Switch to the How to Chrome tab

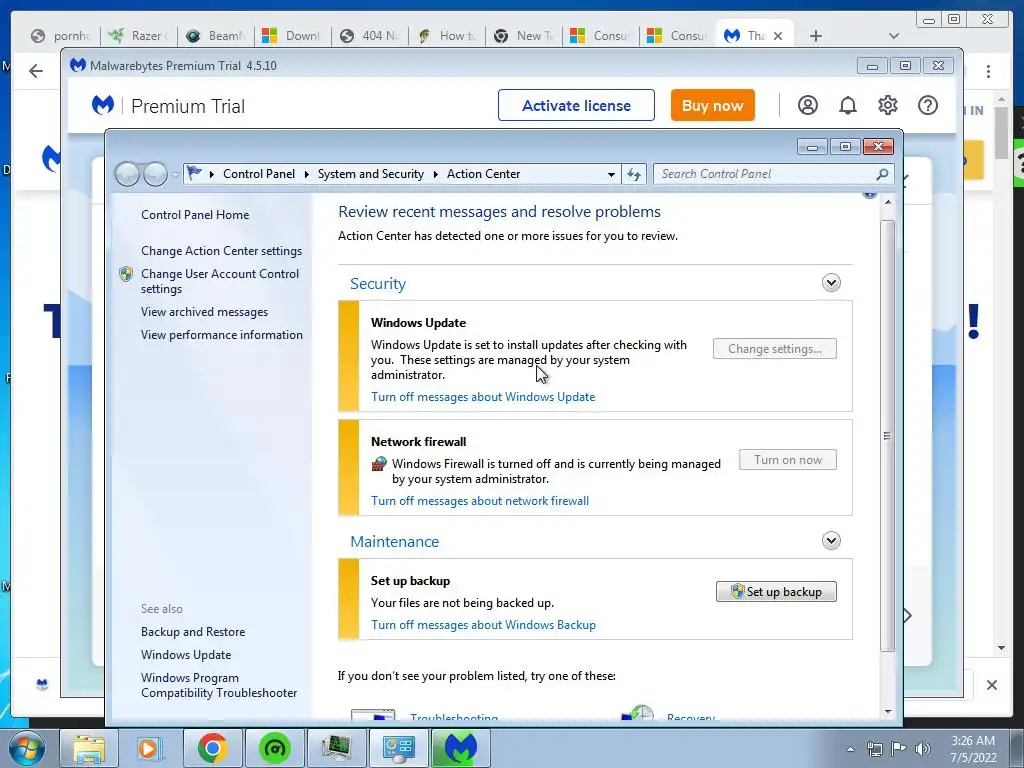point(446,36)
